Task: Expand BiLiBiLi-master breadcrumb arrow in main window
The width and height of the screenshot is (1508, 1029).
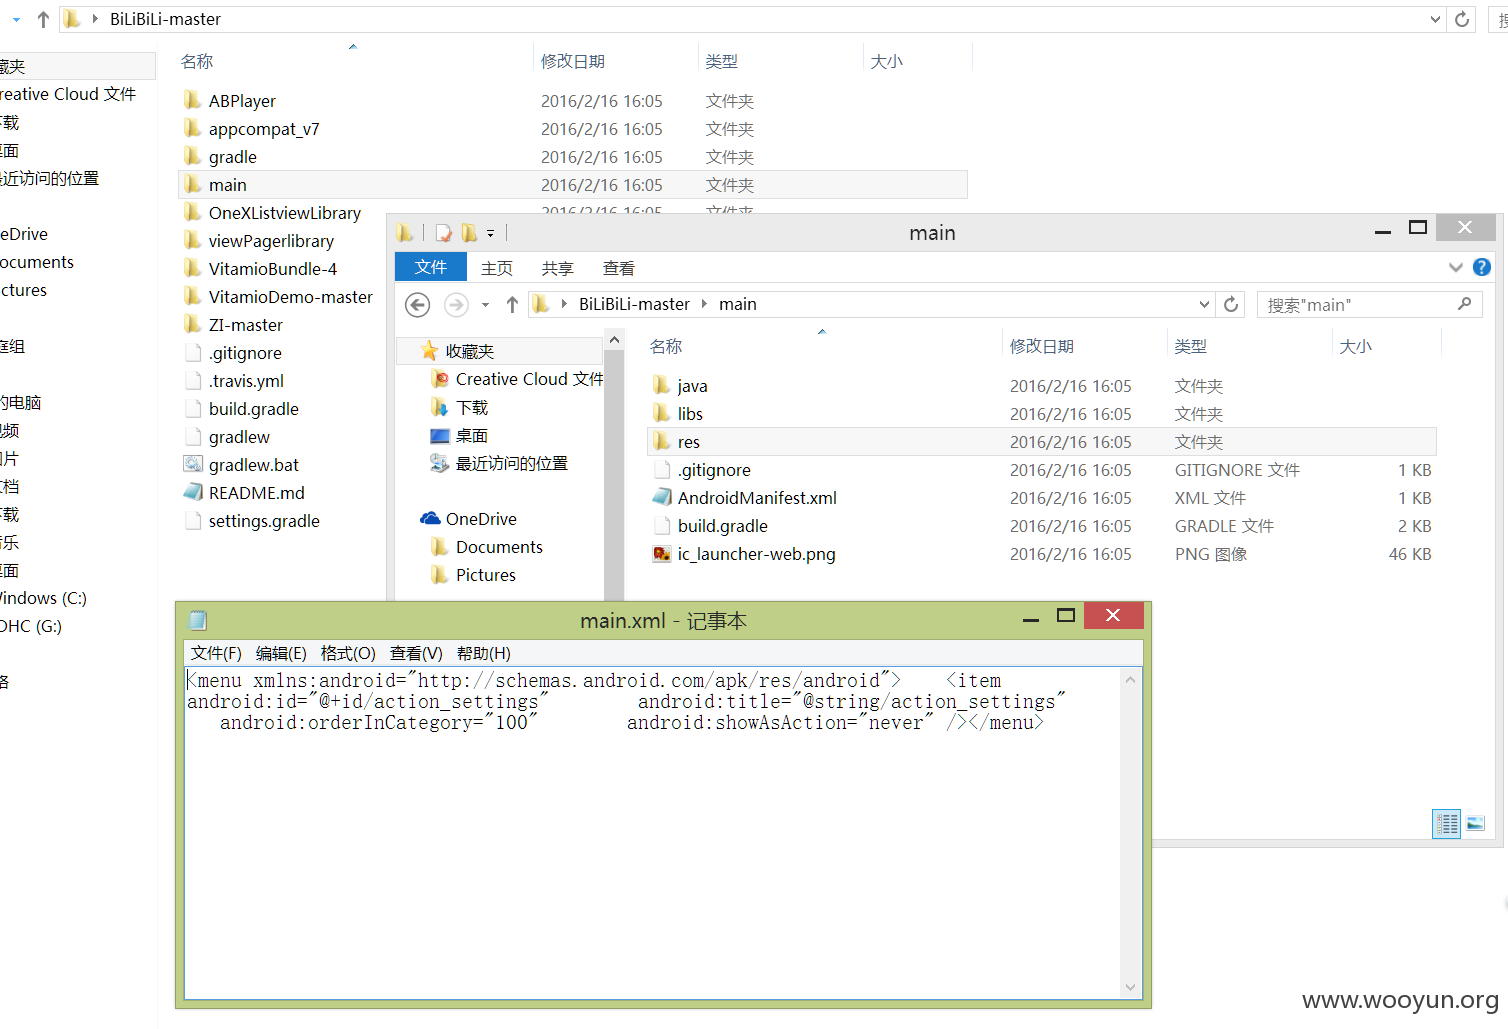Action: point(704,304)
